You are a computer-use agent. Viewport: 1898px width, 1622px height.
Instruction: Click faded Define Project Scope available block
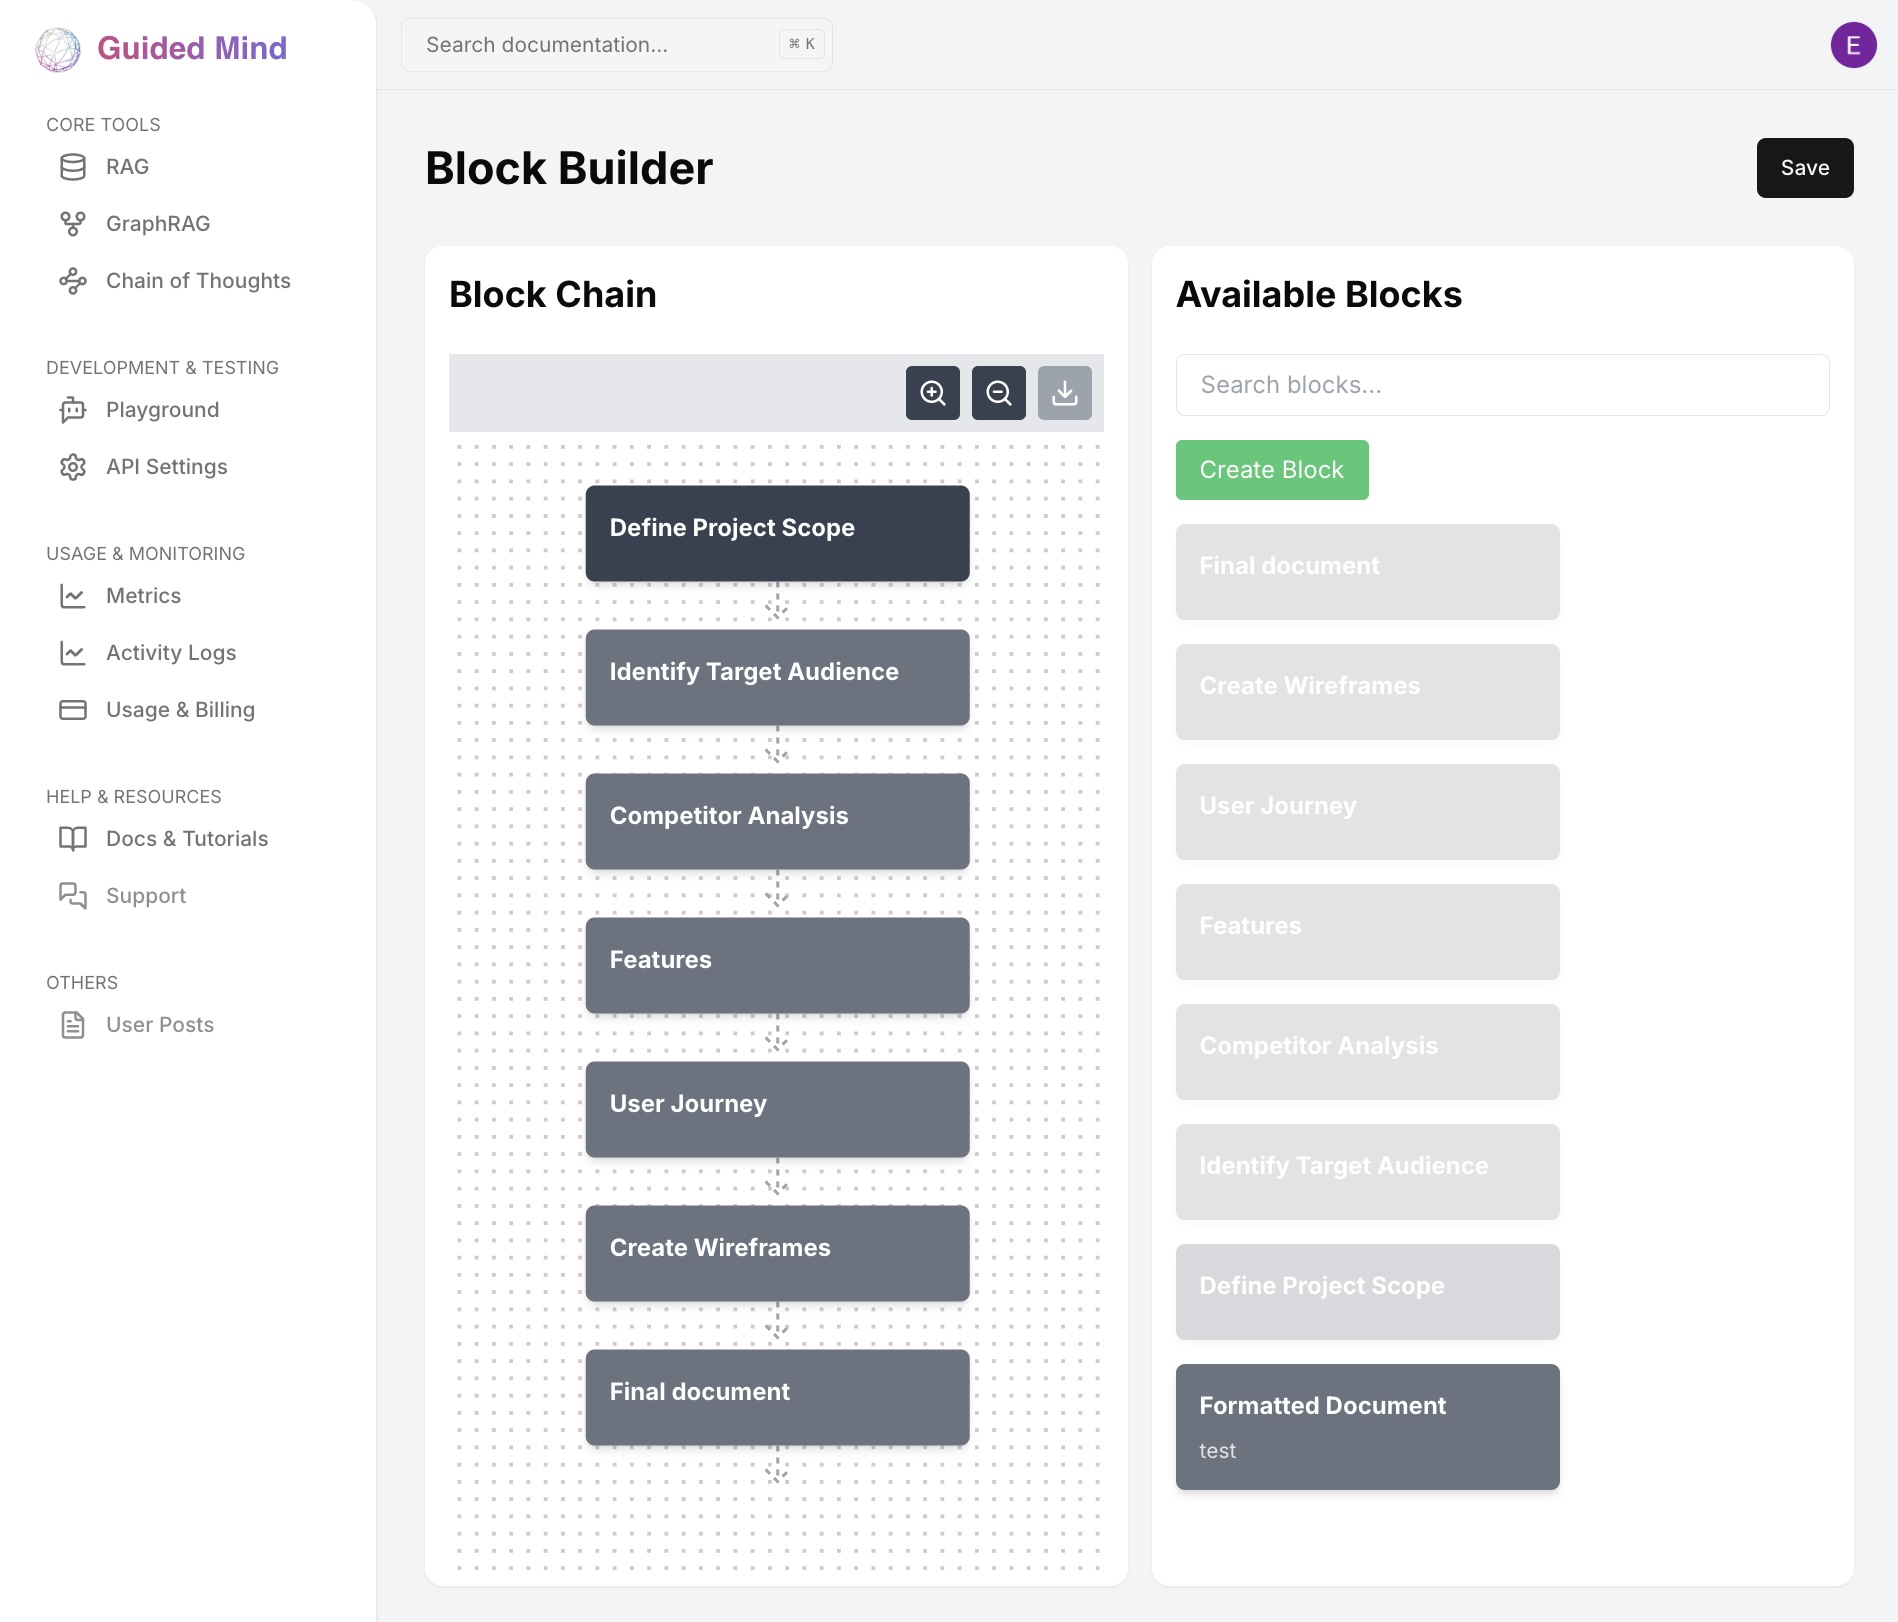pos(1367,1292)
